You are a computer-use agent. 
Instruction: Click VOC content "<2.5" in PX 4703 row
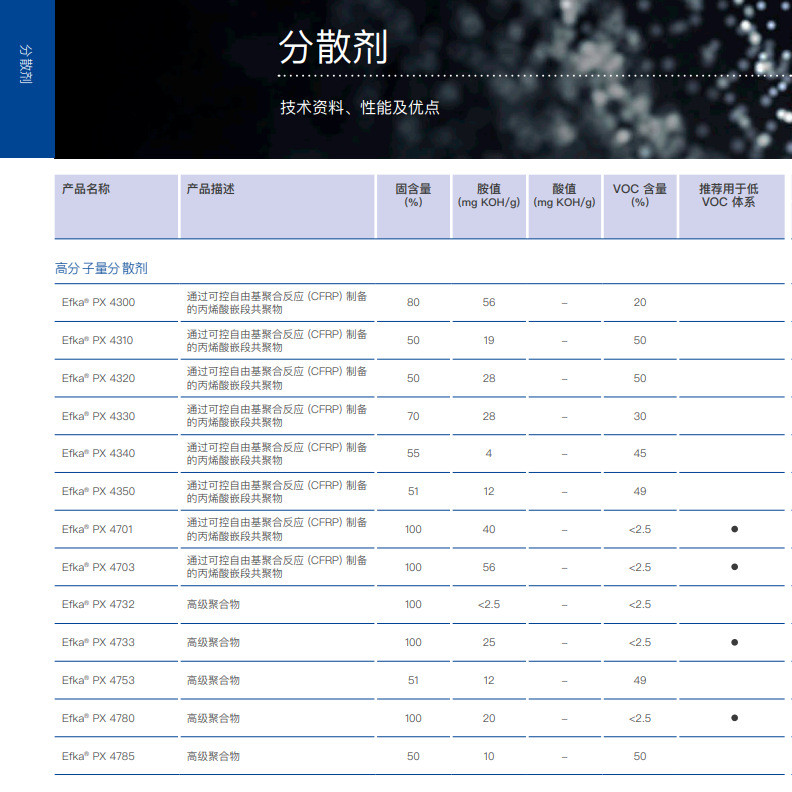coord(639,567)
